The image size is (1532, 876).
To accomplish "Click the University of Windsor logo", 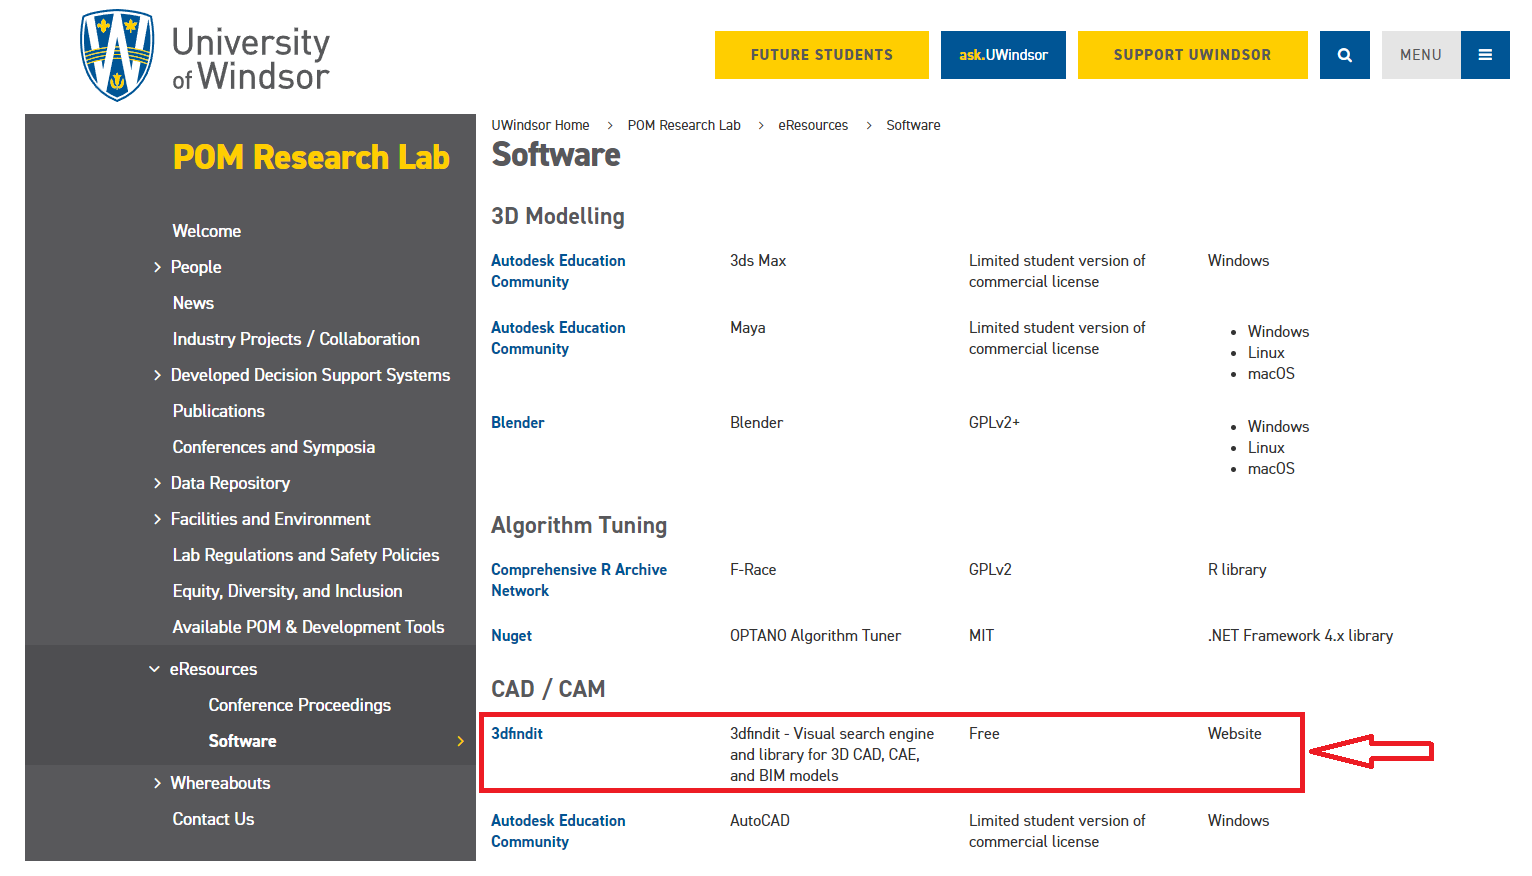I will [x=205, y=56].
